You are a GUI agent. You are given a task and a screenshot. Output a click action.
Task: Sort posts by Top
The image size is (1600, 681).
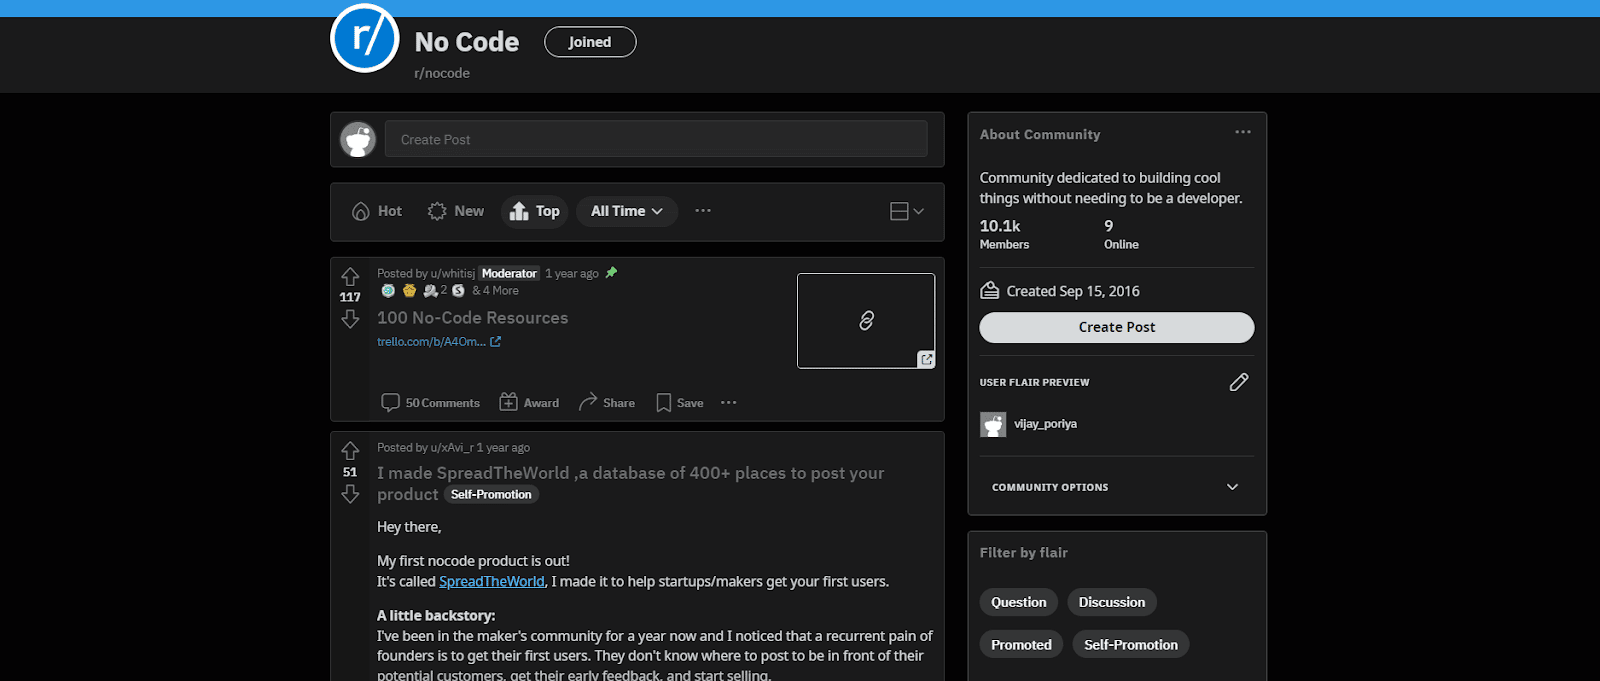coord(535,211)
